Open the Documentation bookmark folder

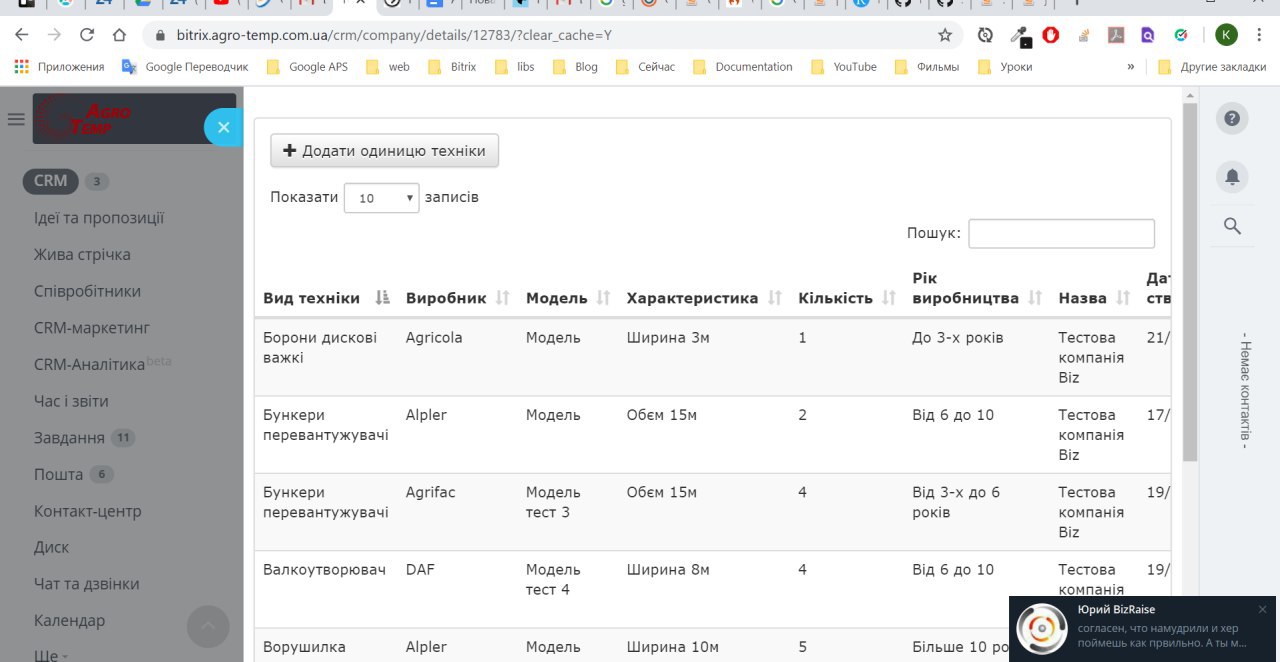(741, 67)
